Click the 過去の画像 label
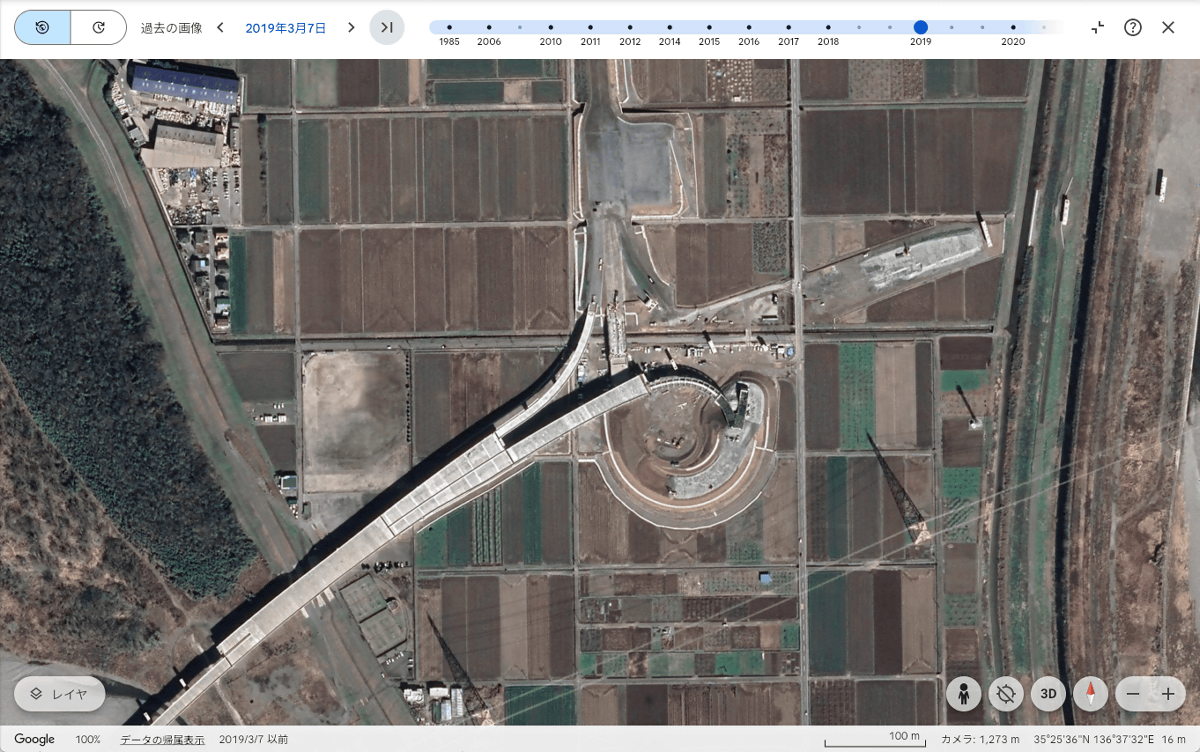1200x752 pixels. pos(171,28)
